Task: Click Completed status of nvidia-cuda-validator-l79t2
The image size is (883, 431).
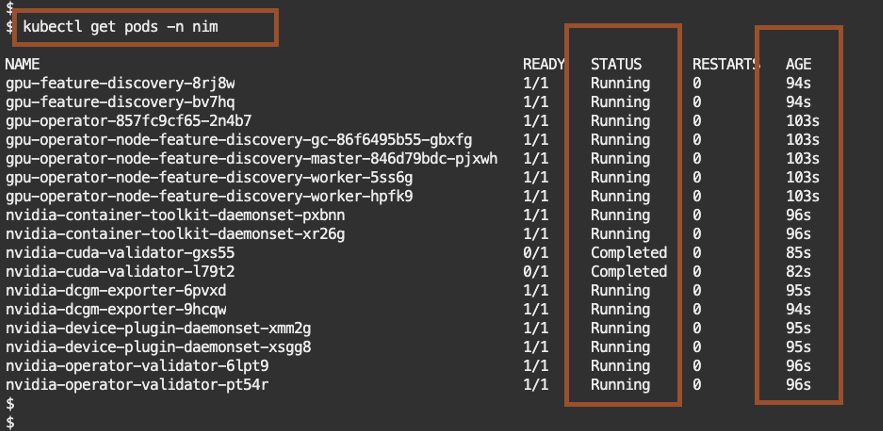Action: click(x=628, y=271)
